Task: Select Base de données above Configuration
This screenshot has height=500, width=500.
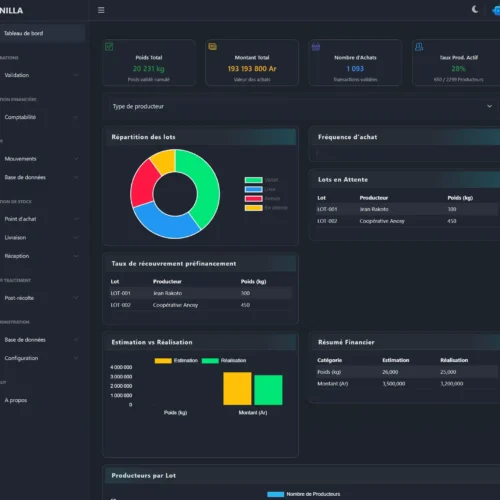Action: point(25,340)
